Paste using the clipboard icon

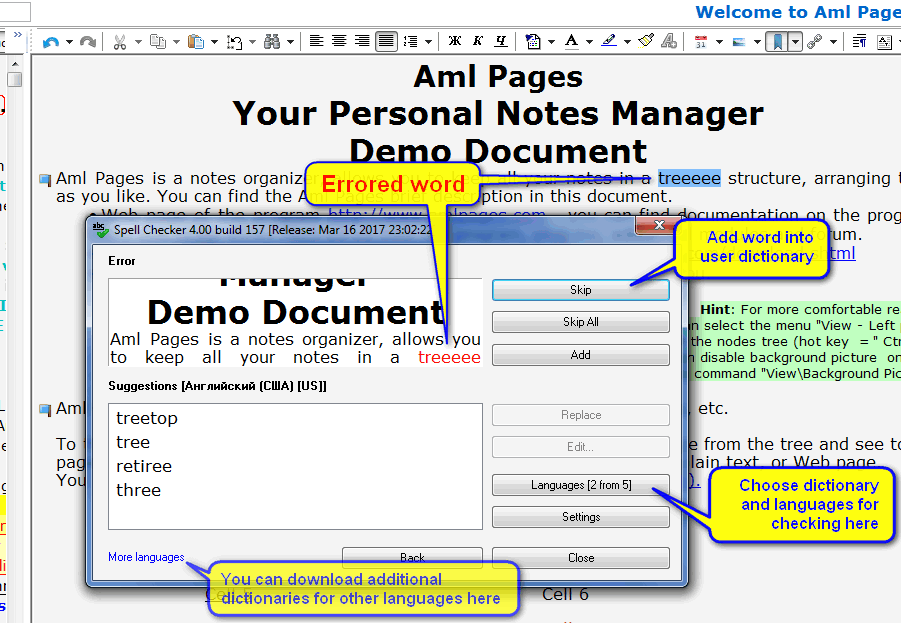196,42
